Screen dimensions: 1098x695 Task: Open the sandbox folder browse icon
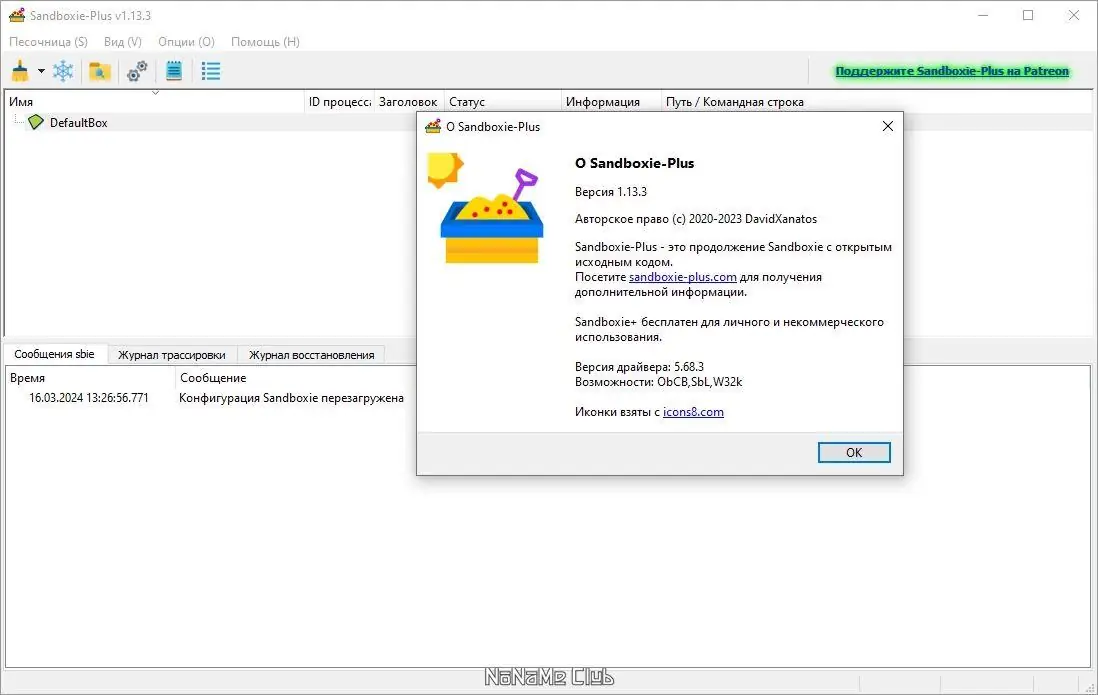99,71
